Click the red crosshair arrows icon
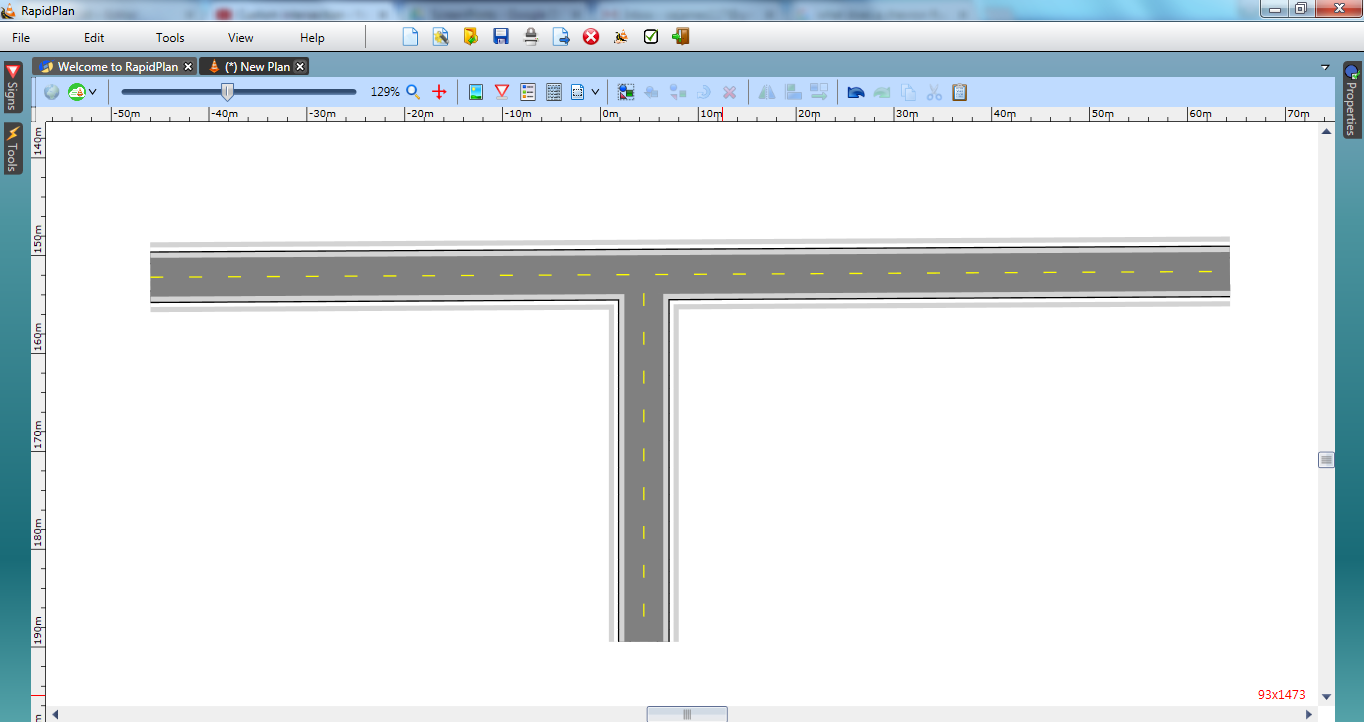Viewport: 1364px width, 722px height. 439,92
